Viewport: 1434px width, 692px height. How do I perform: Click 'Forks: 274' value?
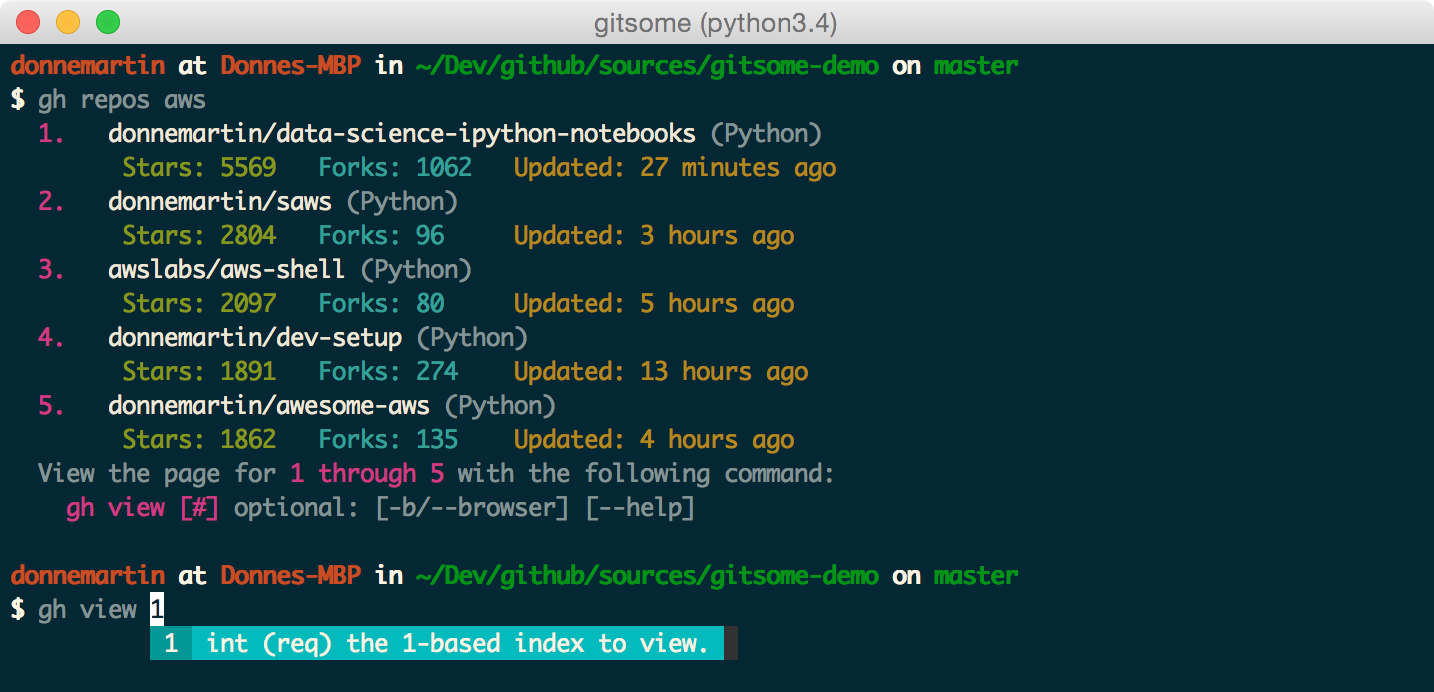tap(388, 371)
